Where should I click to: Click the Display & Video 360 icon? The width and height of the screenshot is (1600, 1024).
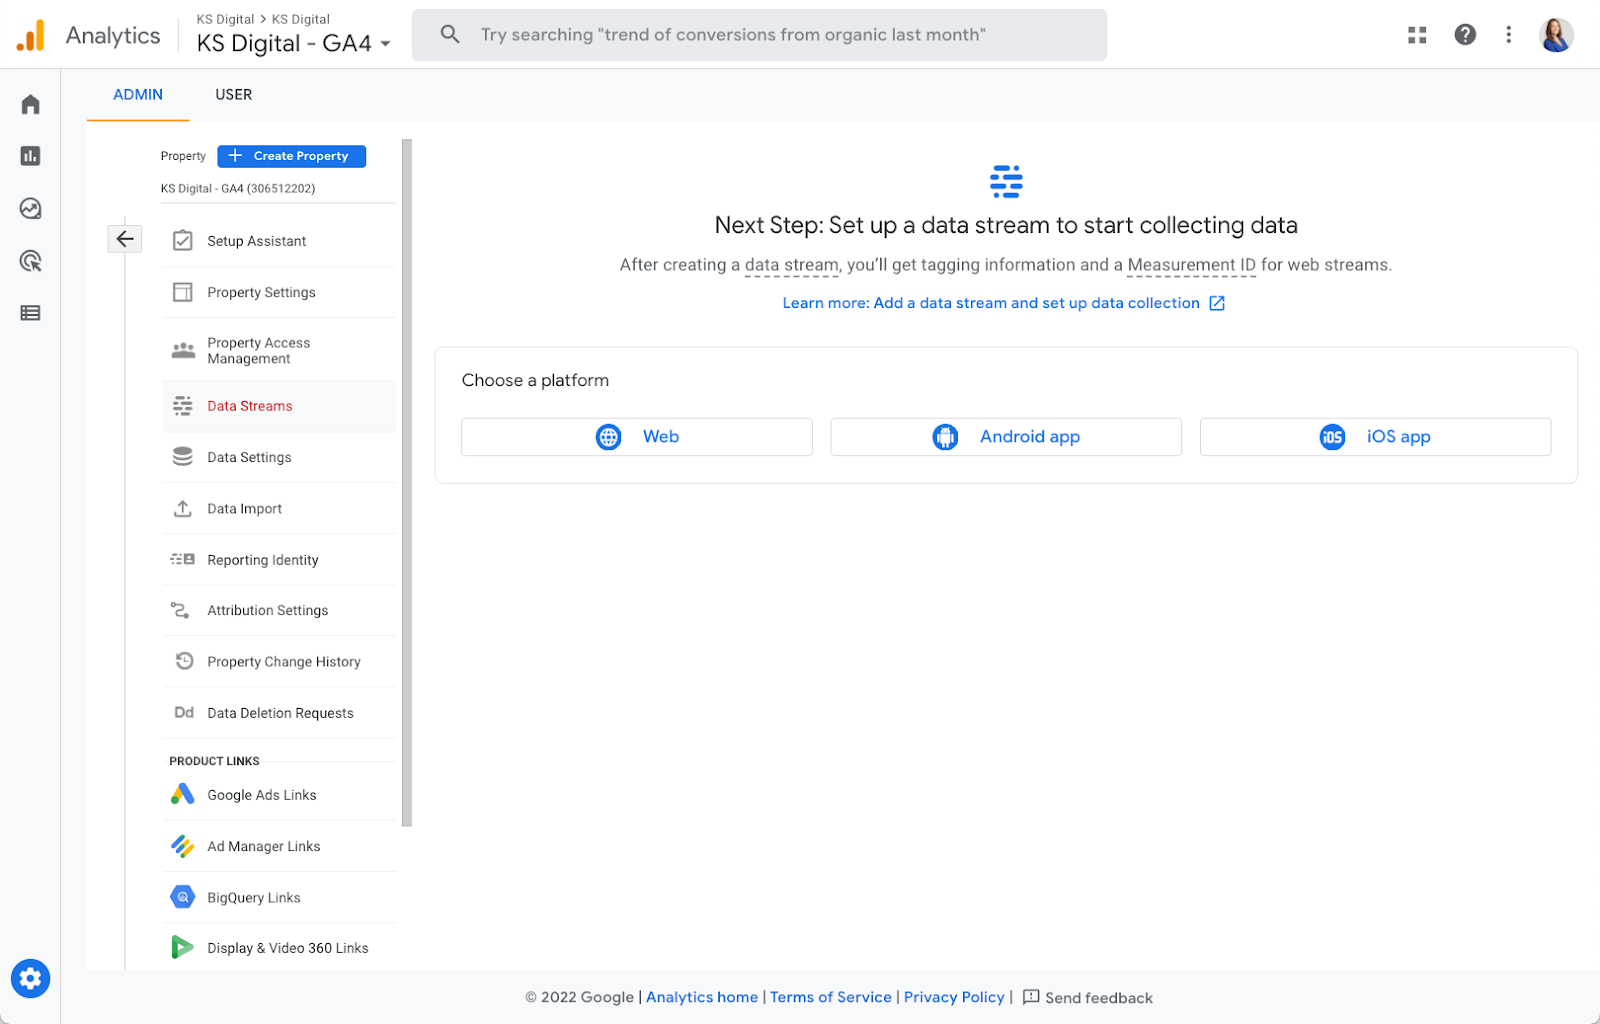pos(182,948)
